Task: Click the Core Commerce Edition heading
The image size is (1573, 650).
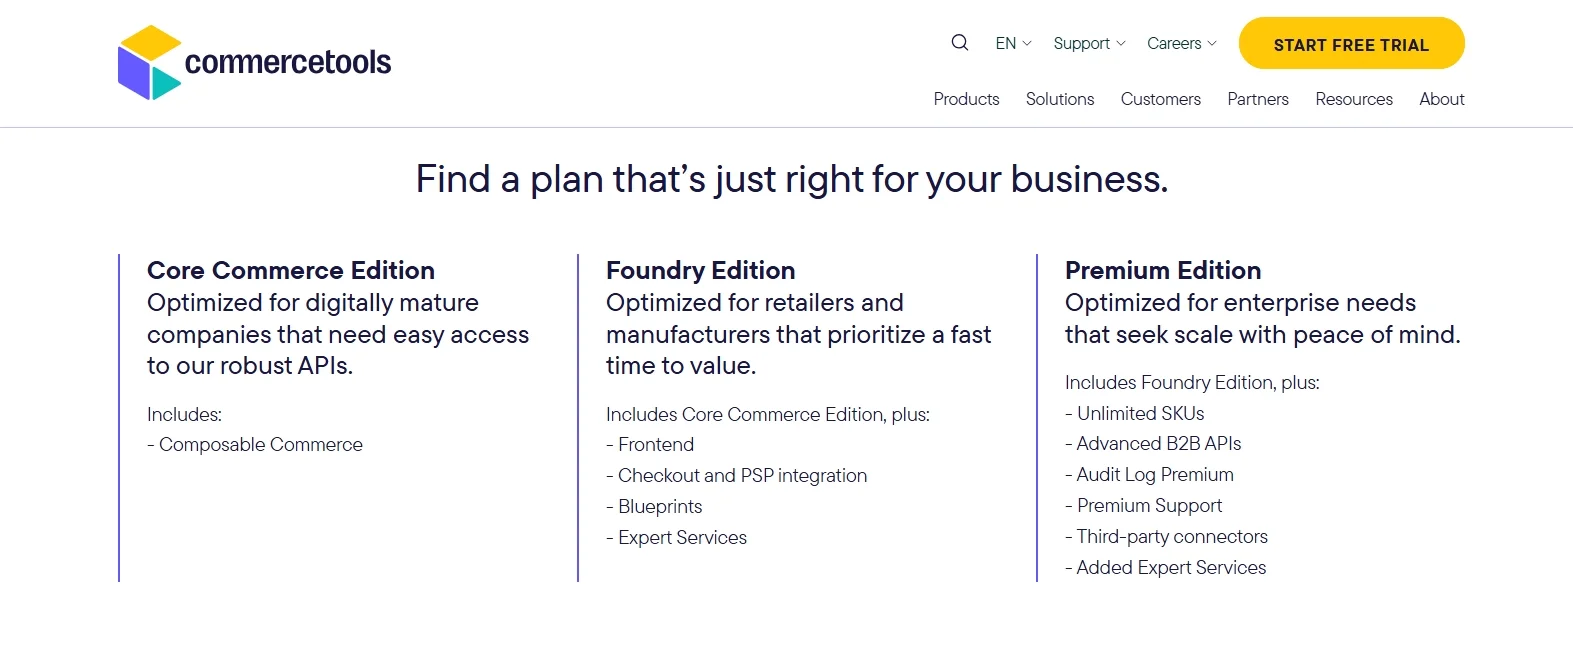Action: 291,271
